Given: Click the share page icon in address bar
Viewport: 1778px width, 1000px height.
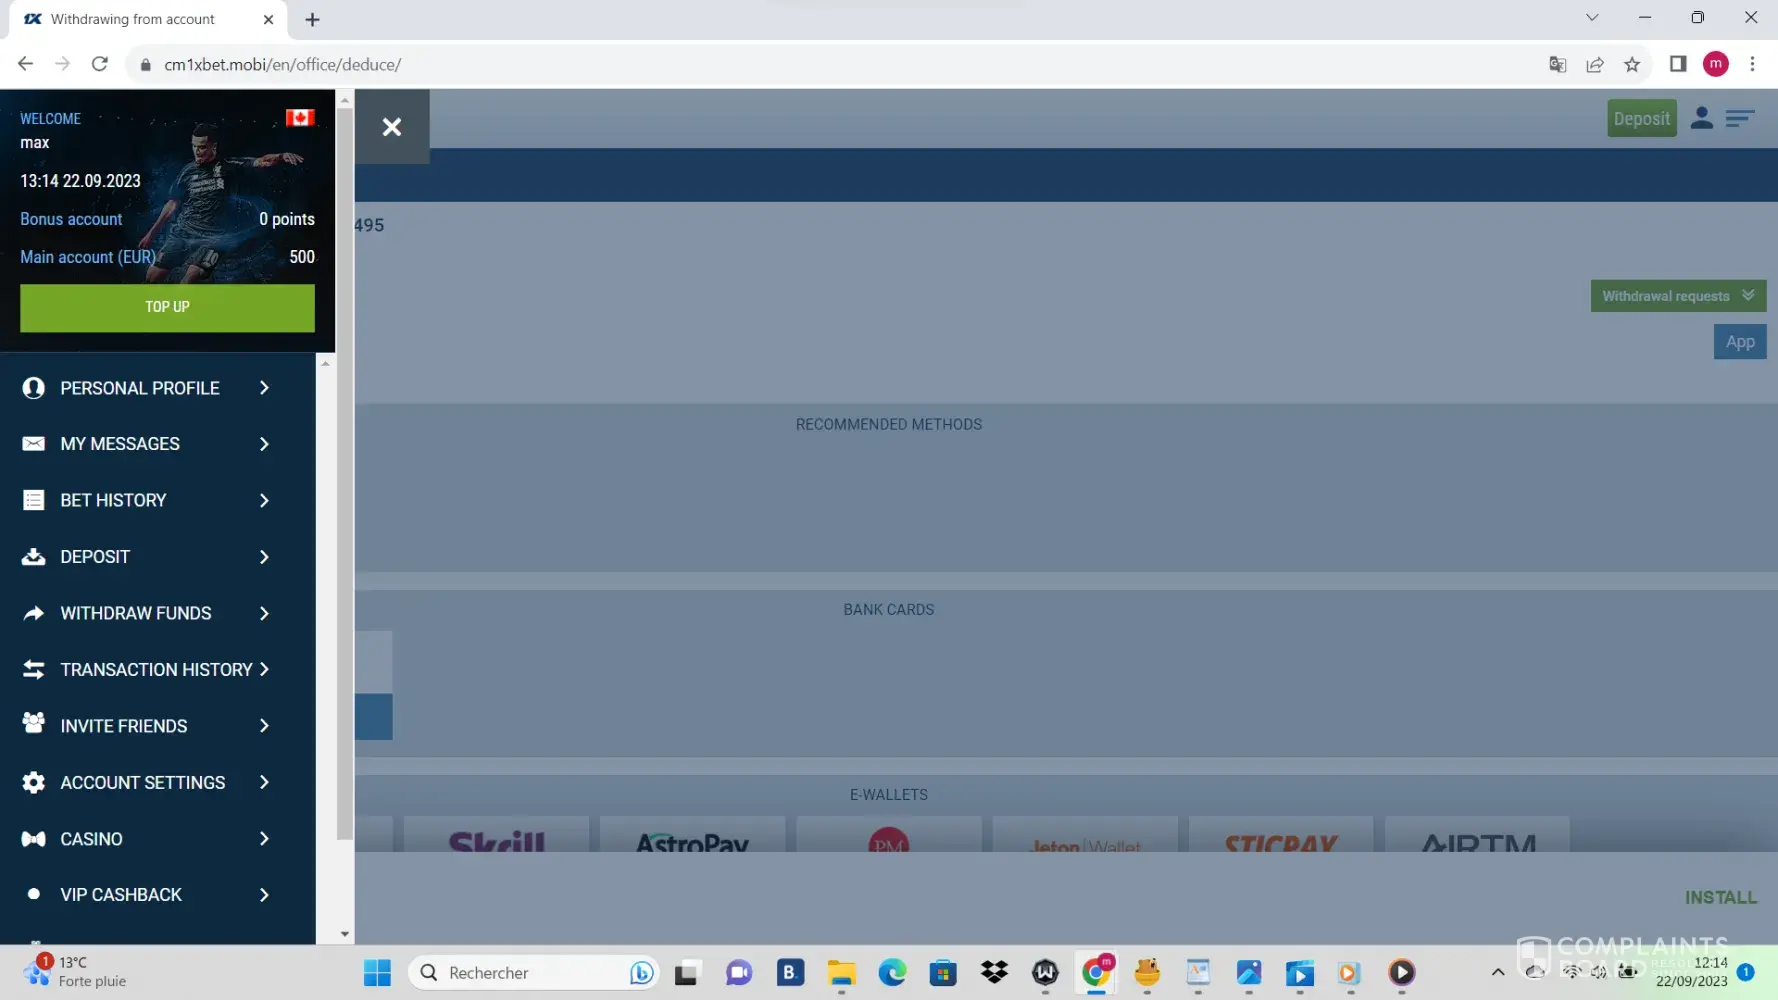Looking at the screenshot, I should point(1595,65).
